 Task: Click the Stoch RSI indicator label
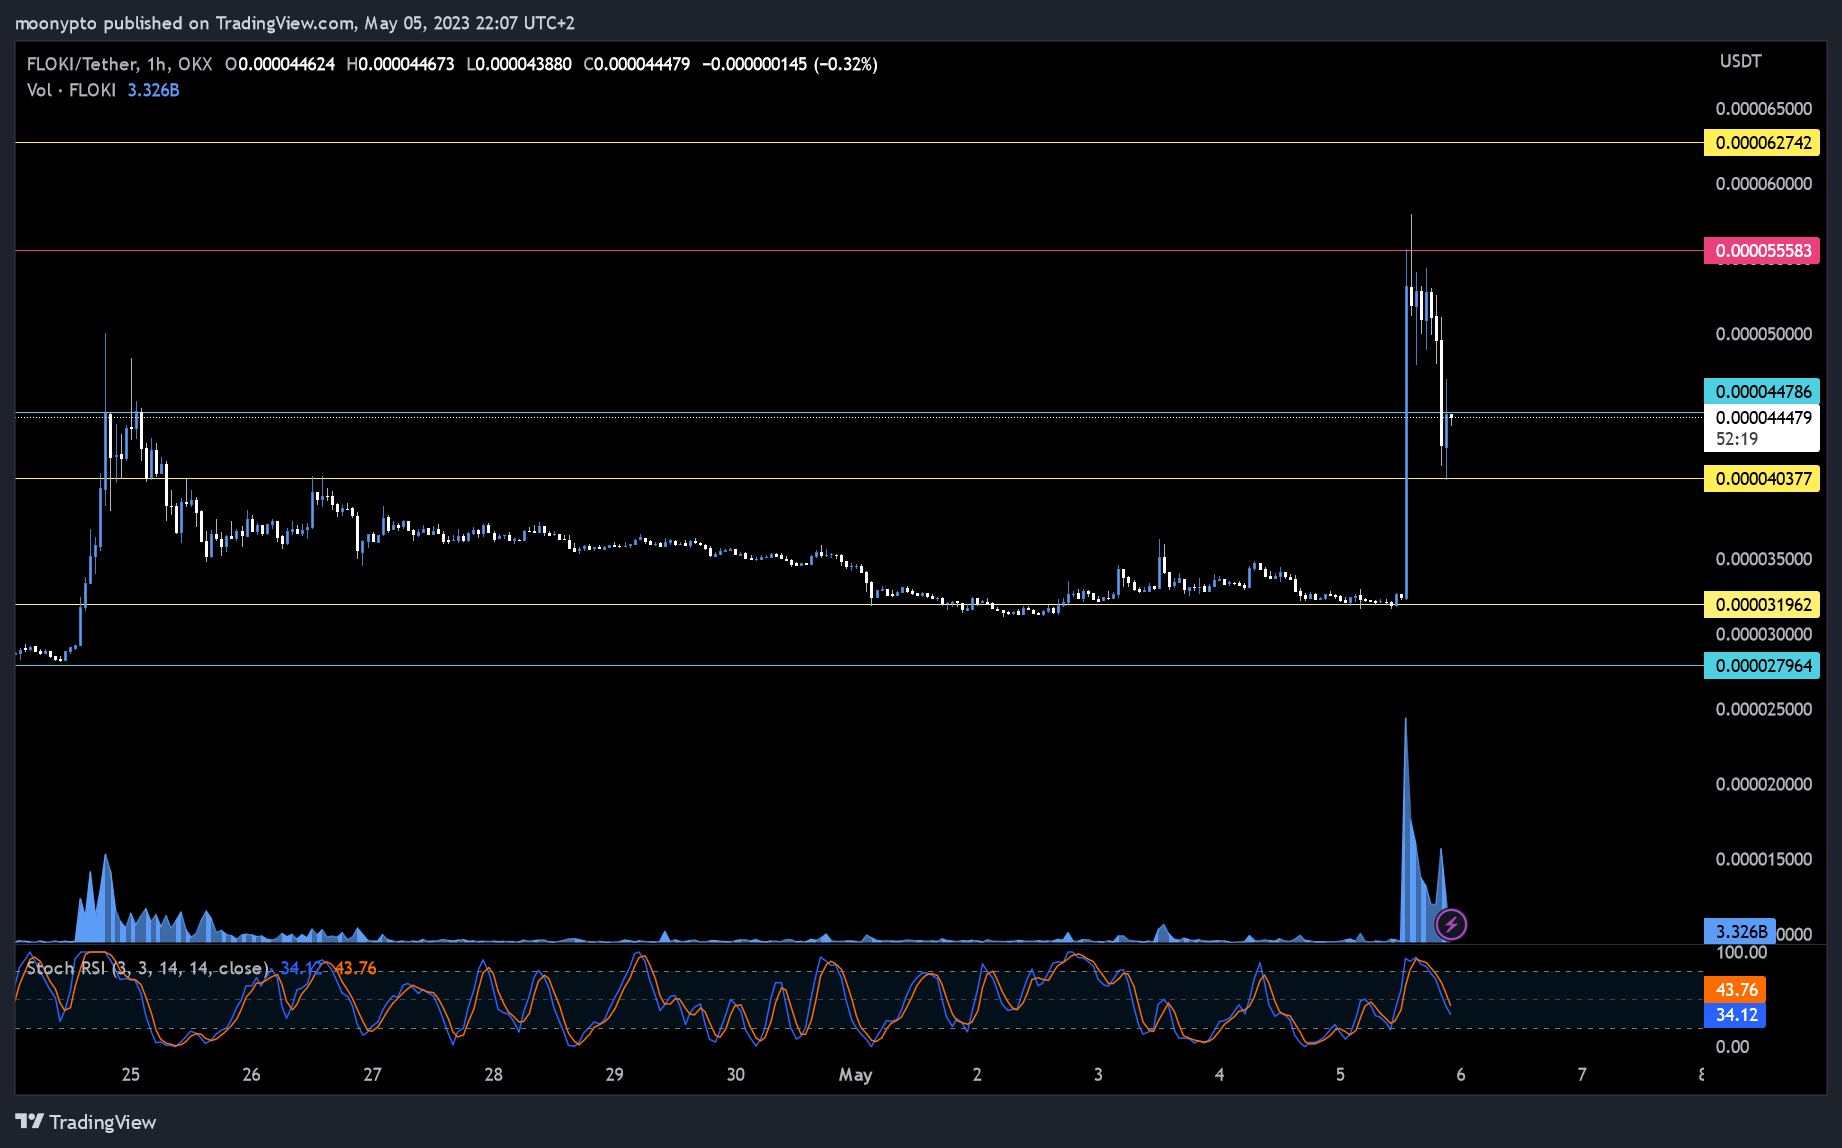147,968
